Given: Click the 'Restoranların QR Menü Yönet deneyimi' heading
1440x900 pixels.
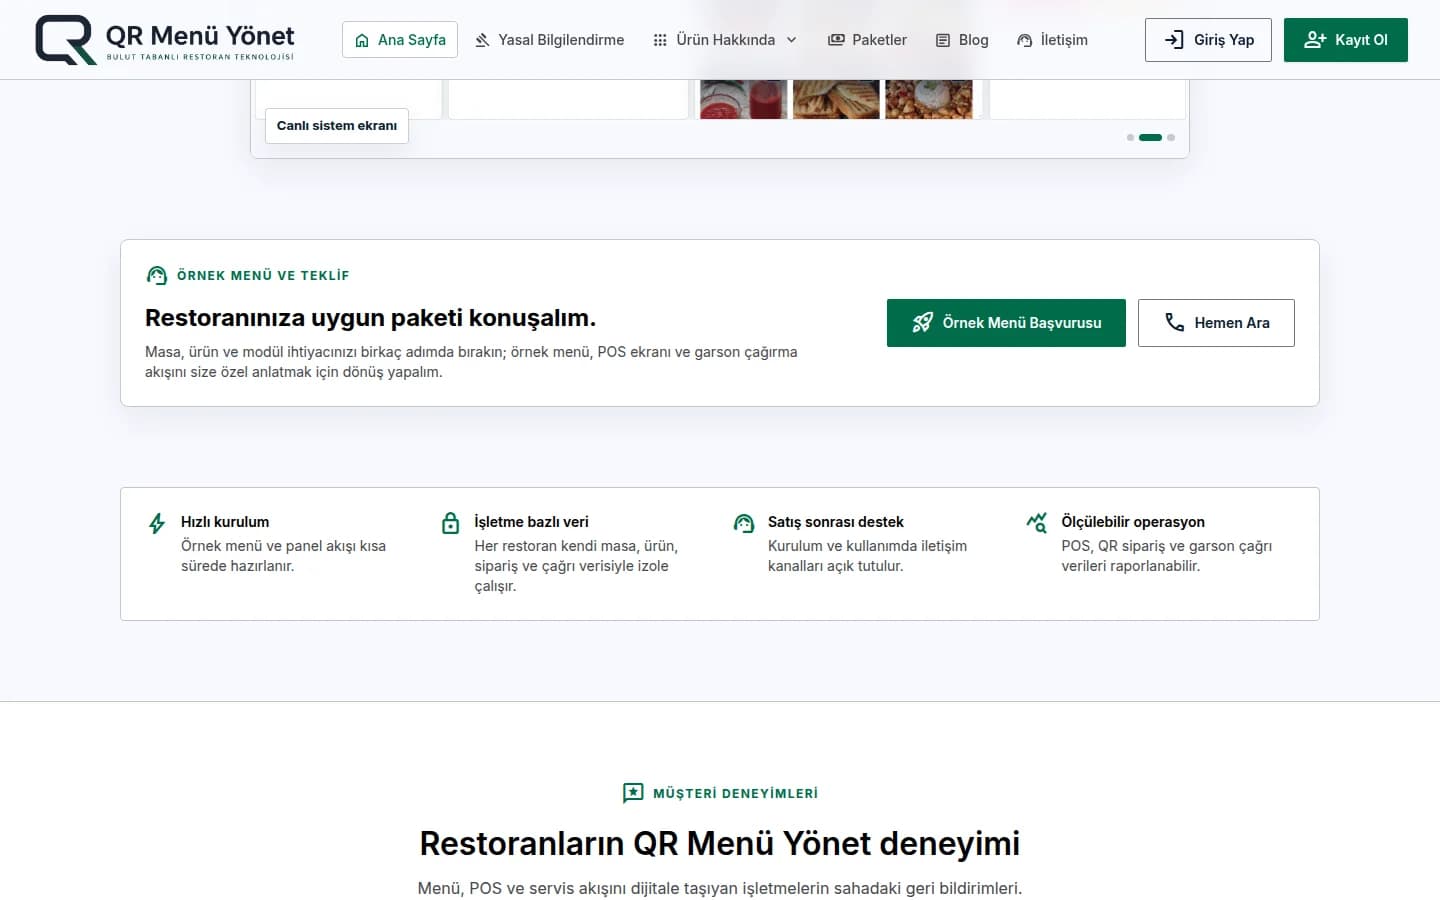Looking at the screenshot, I should pyautogui.click(x=720, y=843).
